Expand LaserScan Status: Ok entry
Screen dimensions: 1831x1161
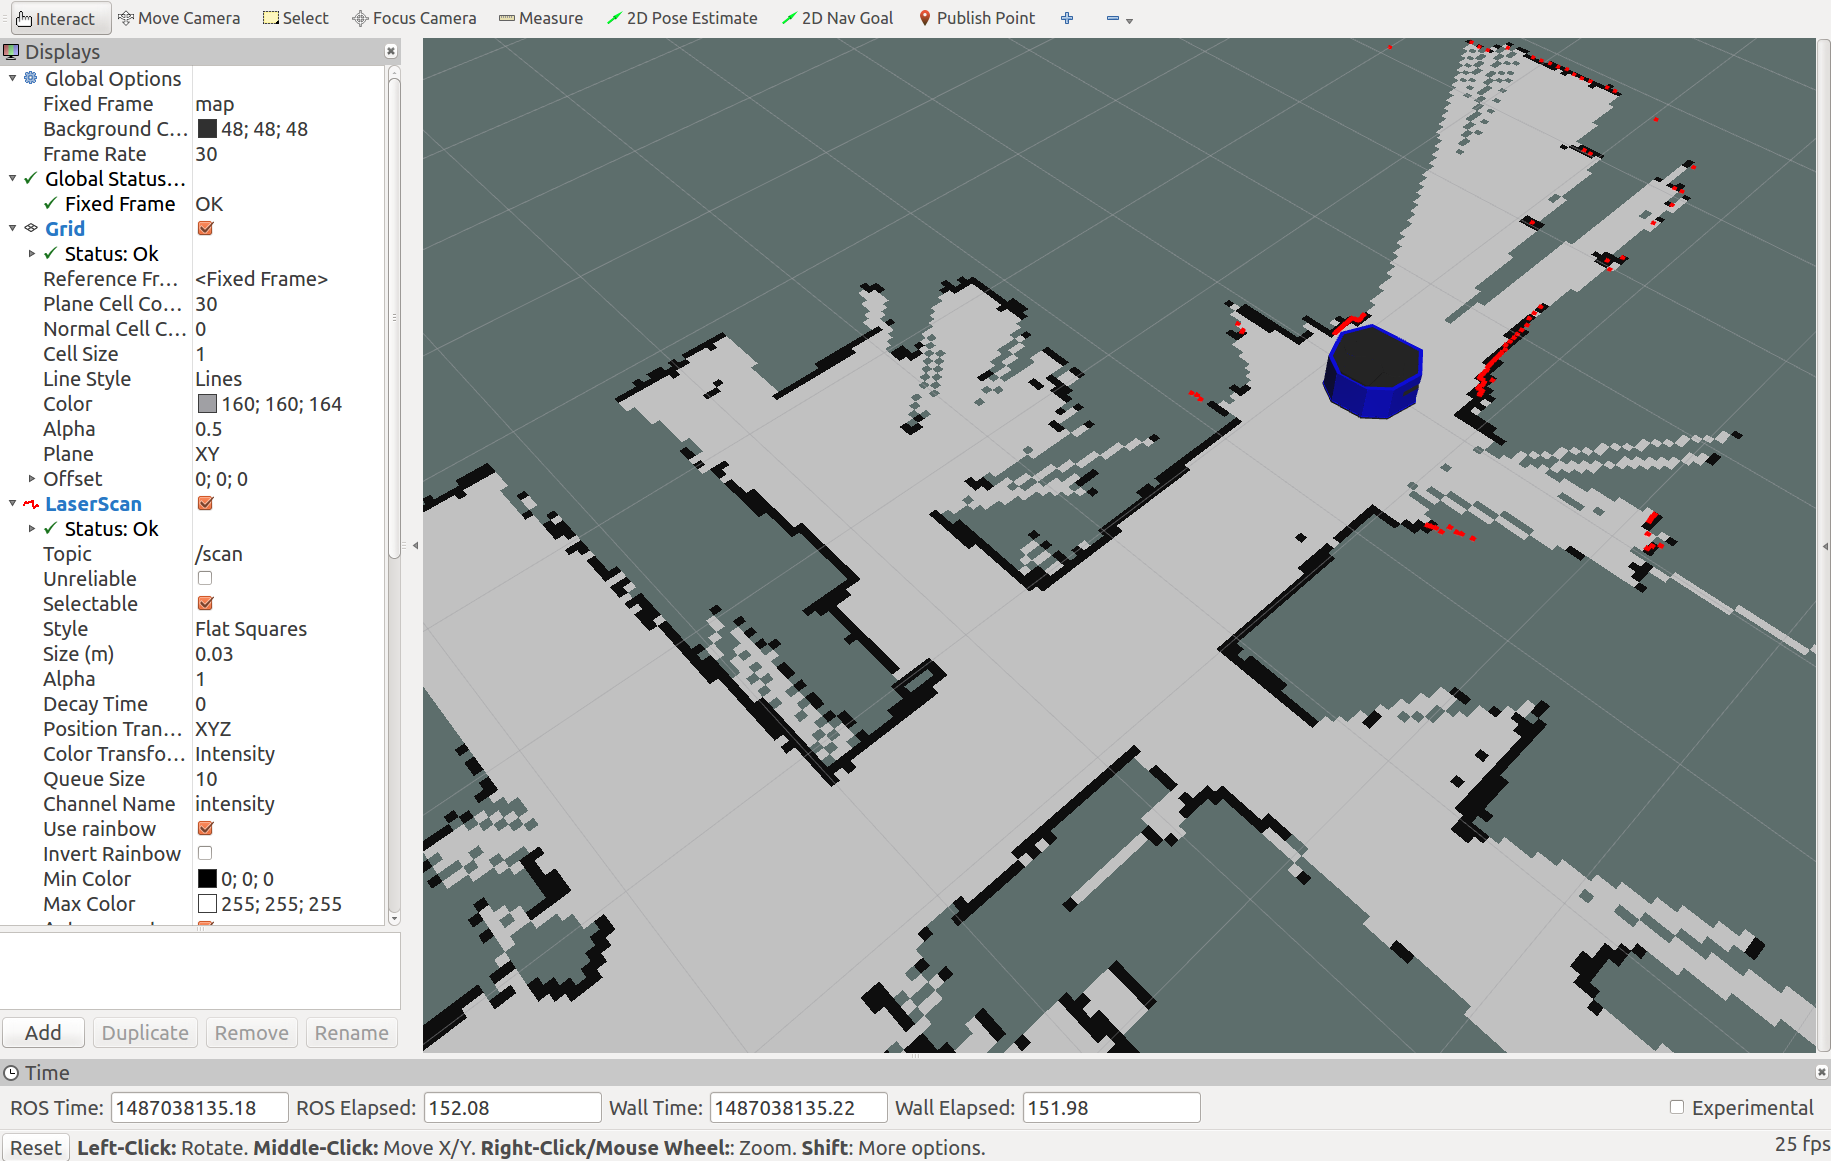point(32,528)
